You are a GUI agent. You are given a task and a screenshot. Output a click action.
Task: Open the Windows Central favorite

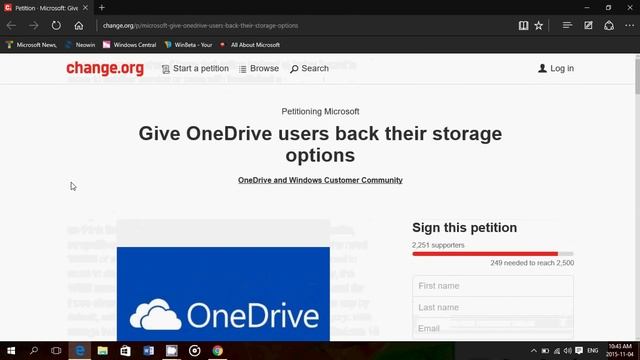pos(129,45)
